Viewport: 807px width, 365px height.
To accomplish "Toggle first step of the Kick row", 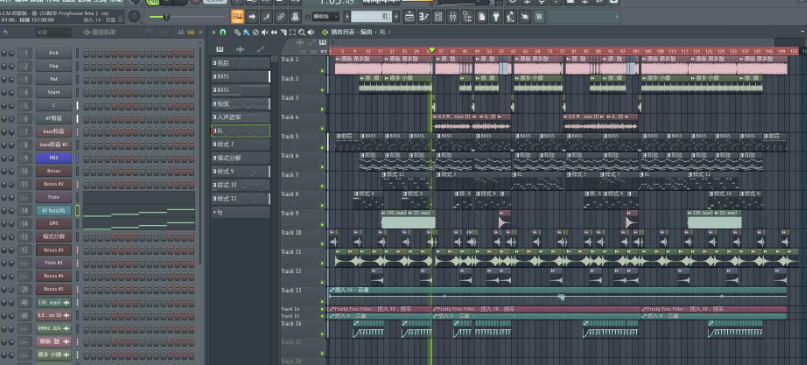I will pyautogui.click(x=86, y=53).
